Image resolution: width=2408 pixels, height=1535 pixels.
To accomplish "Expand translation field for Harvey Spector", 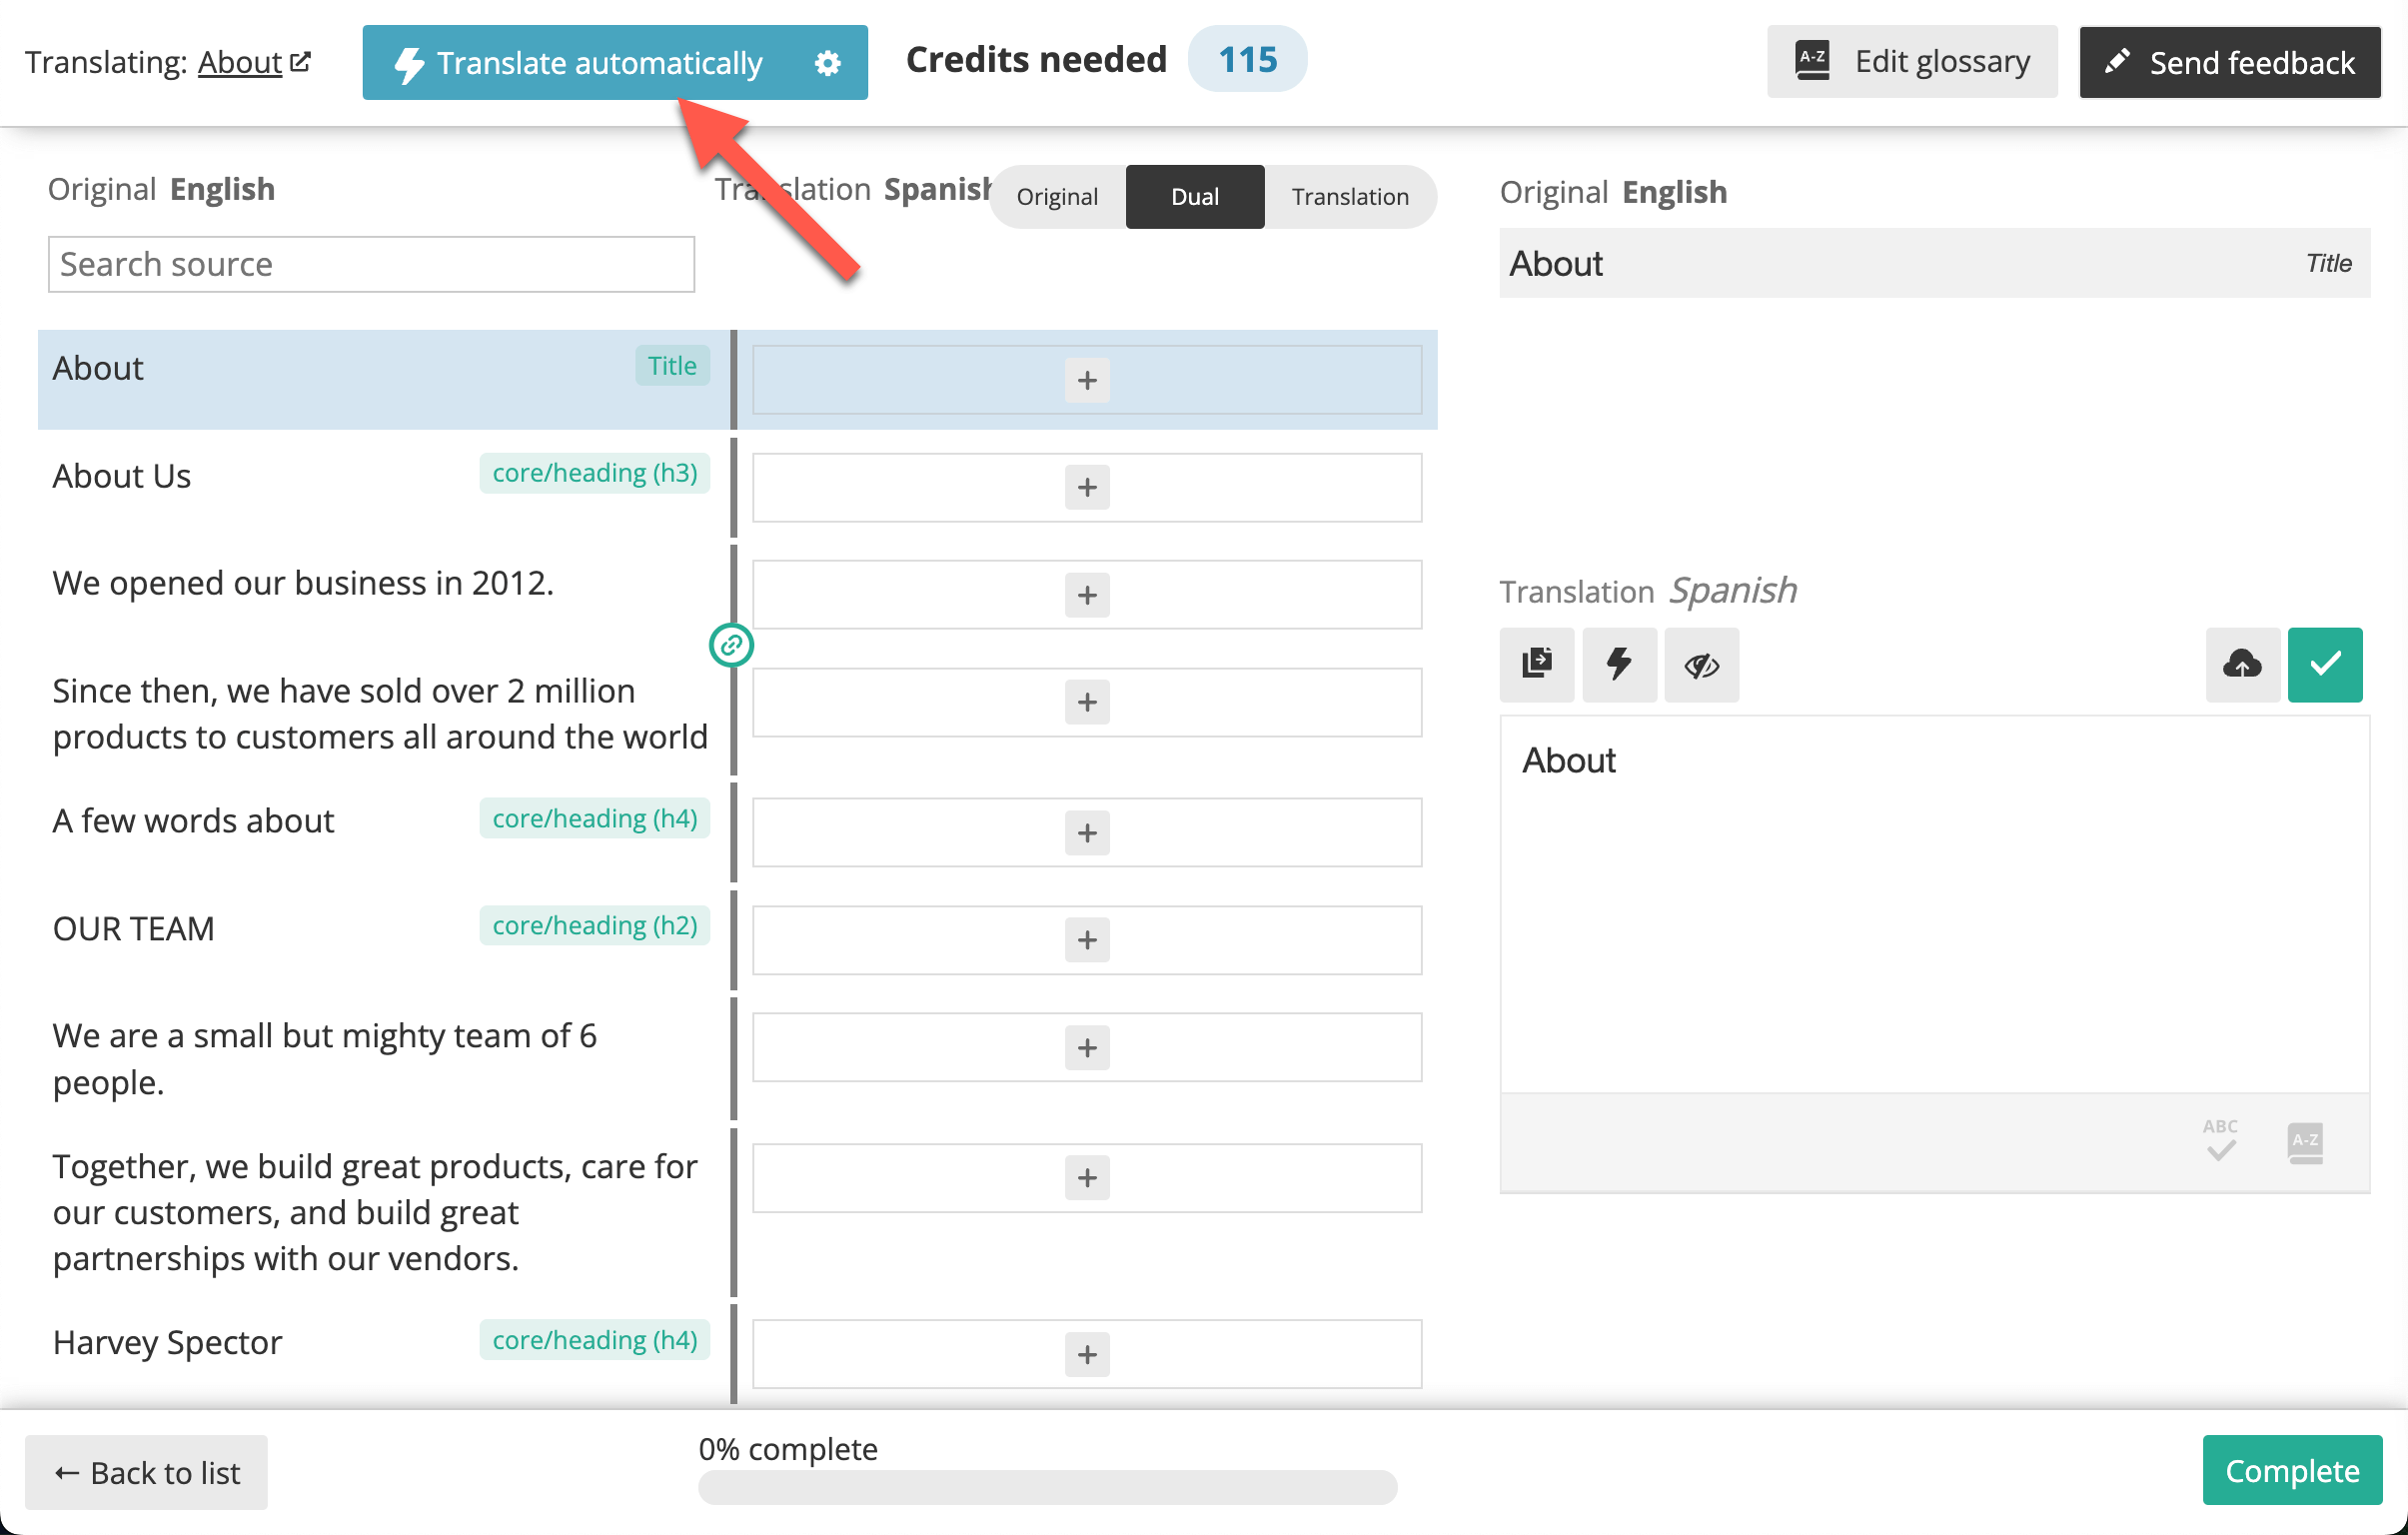I will (x=1087, y=1354).
